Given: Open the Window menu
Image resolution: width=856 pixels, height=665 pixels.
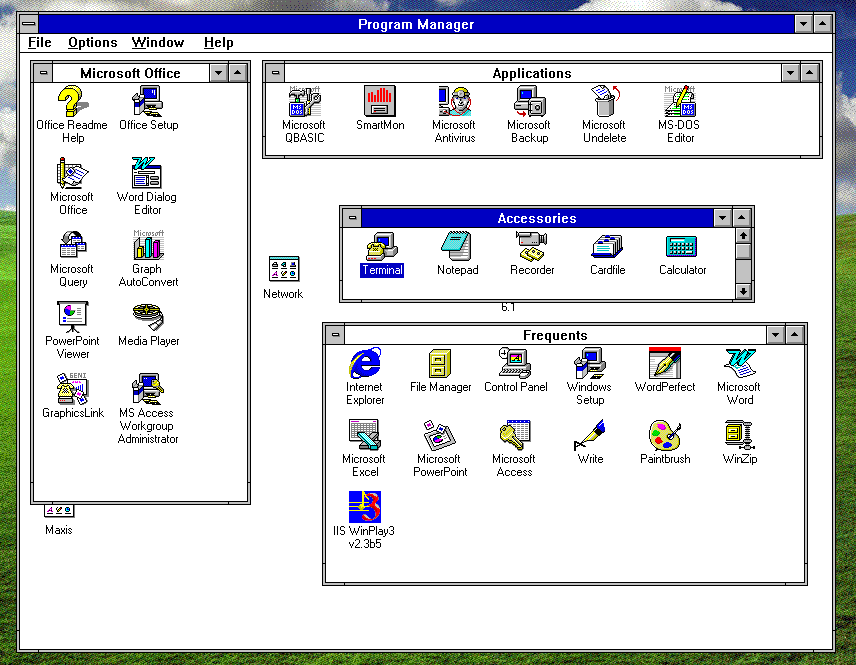Looking at the screenshot, I should coord(158,43).
